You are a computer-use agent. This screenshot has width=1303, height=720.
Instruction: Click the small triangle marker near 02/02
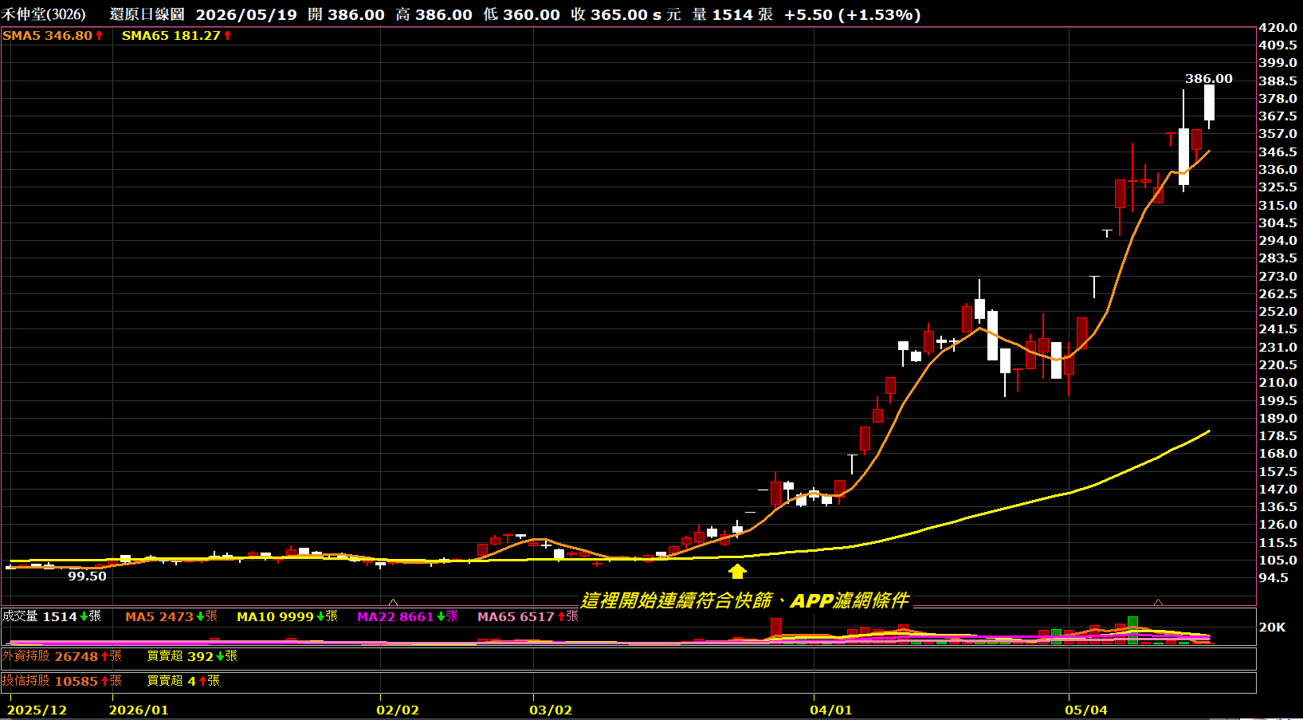tap(392, 602)
